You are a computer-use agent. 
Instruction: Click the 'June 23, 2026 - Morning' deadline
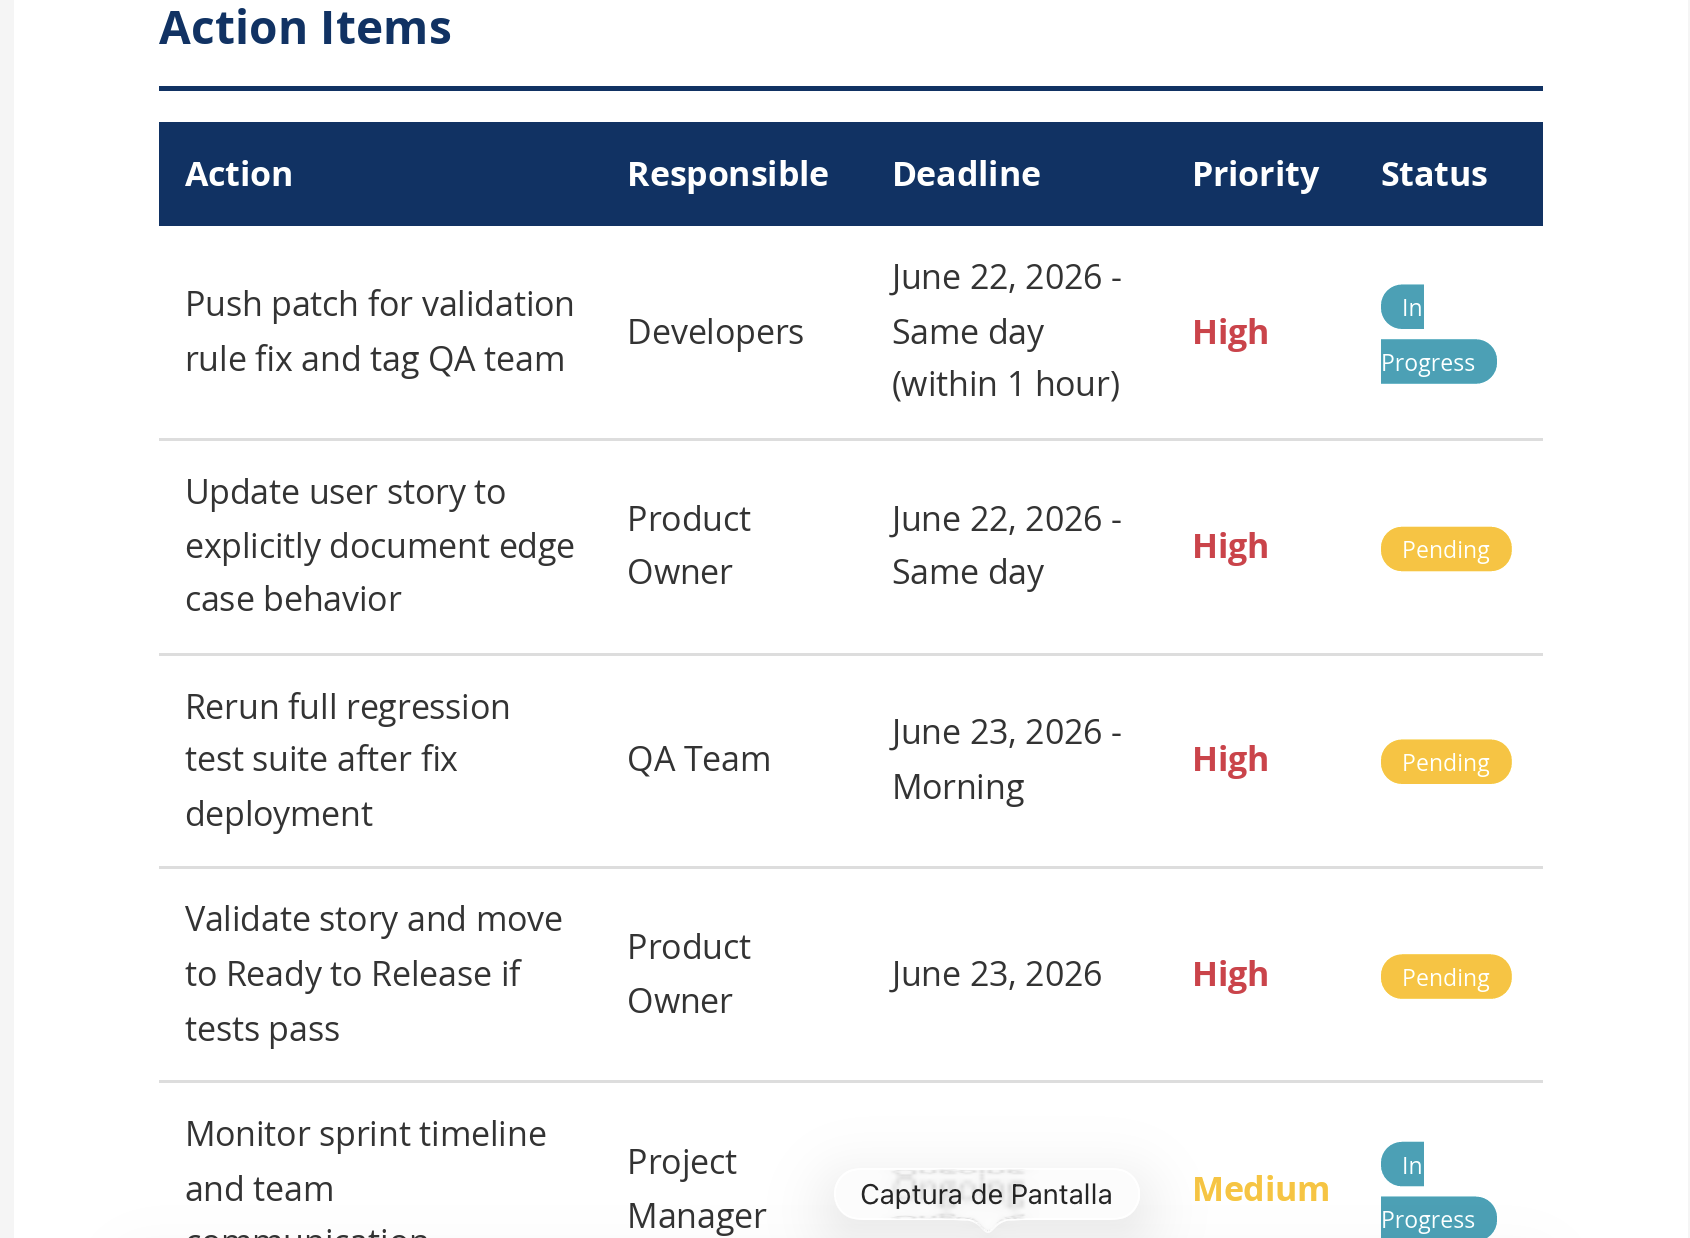point(1007,759)
